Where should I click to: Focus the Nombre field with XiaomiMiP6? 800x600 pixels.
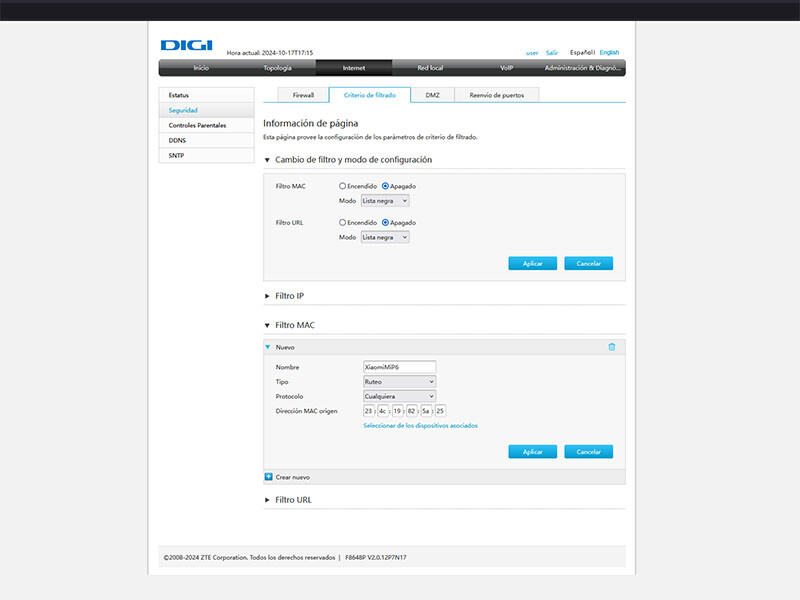click(399, 367)
